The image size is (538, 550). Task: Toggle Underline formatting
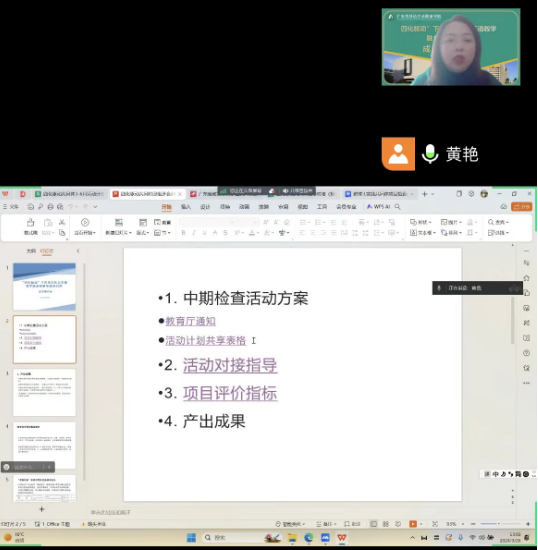pos(204,233)
